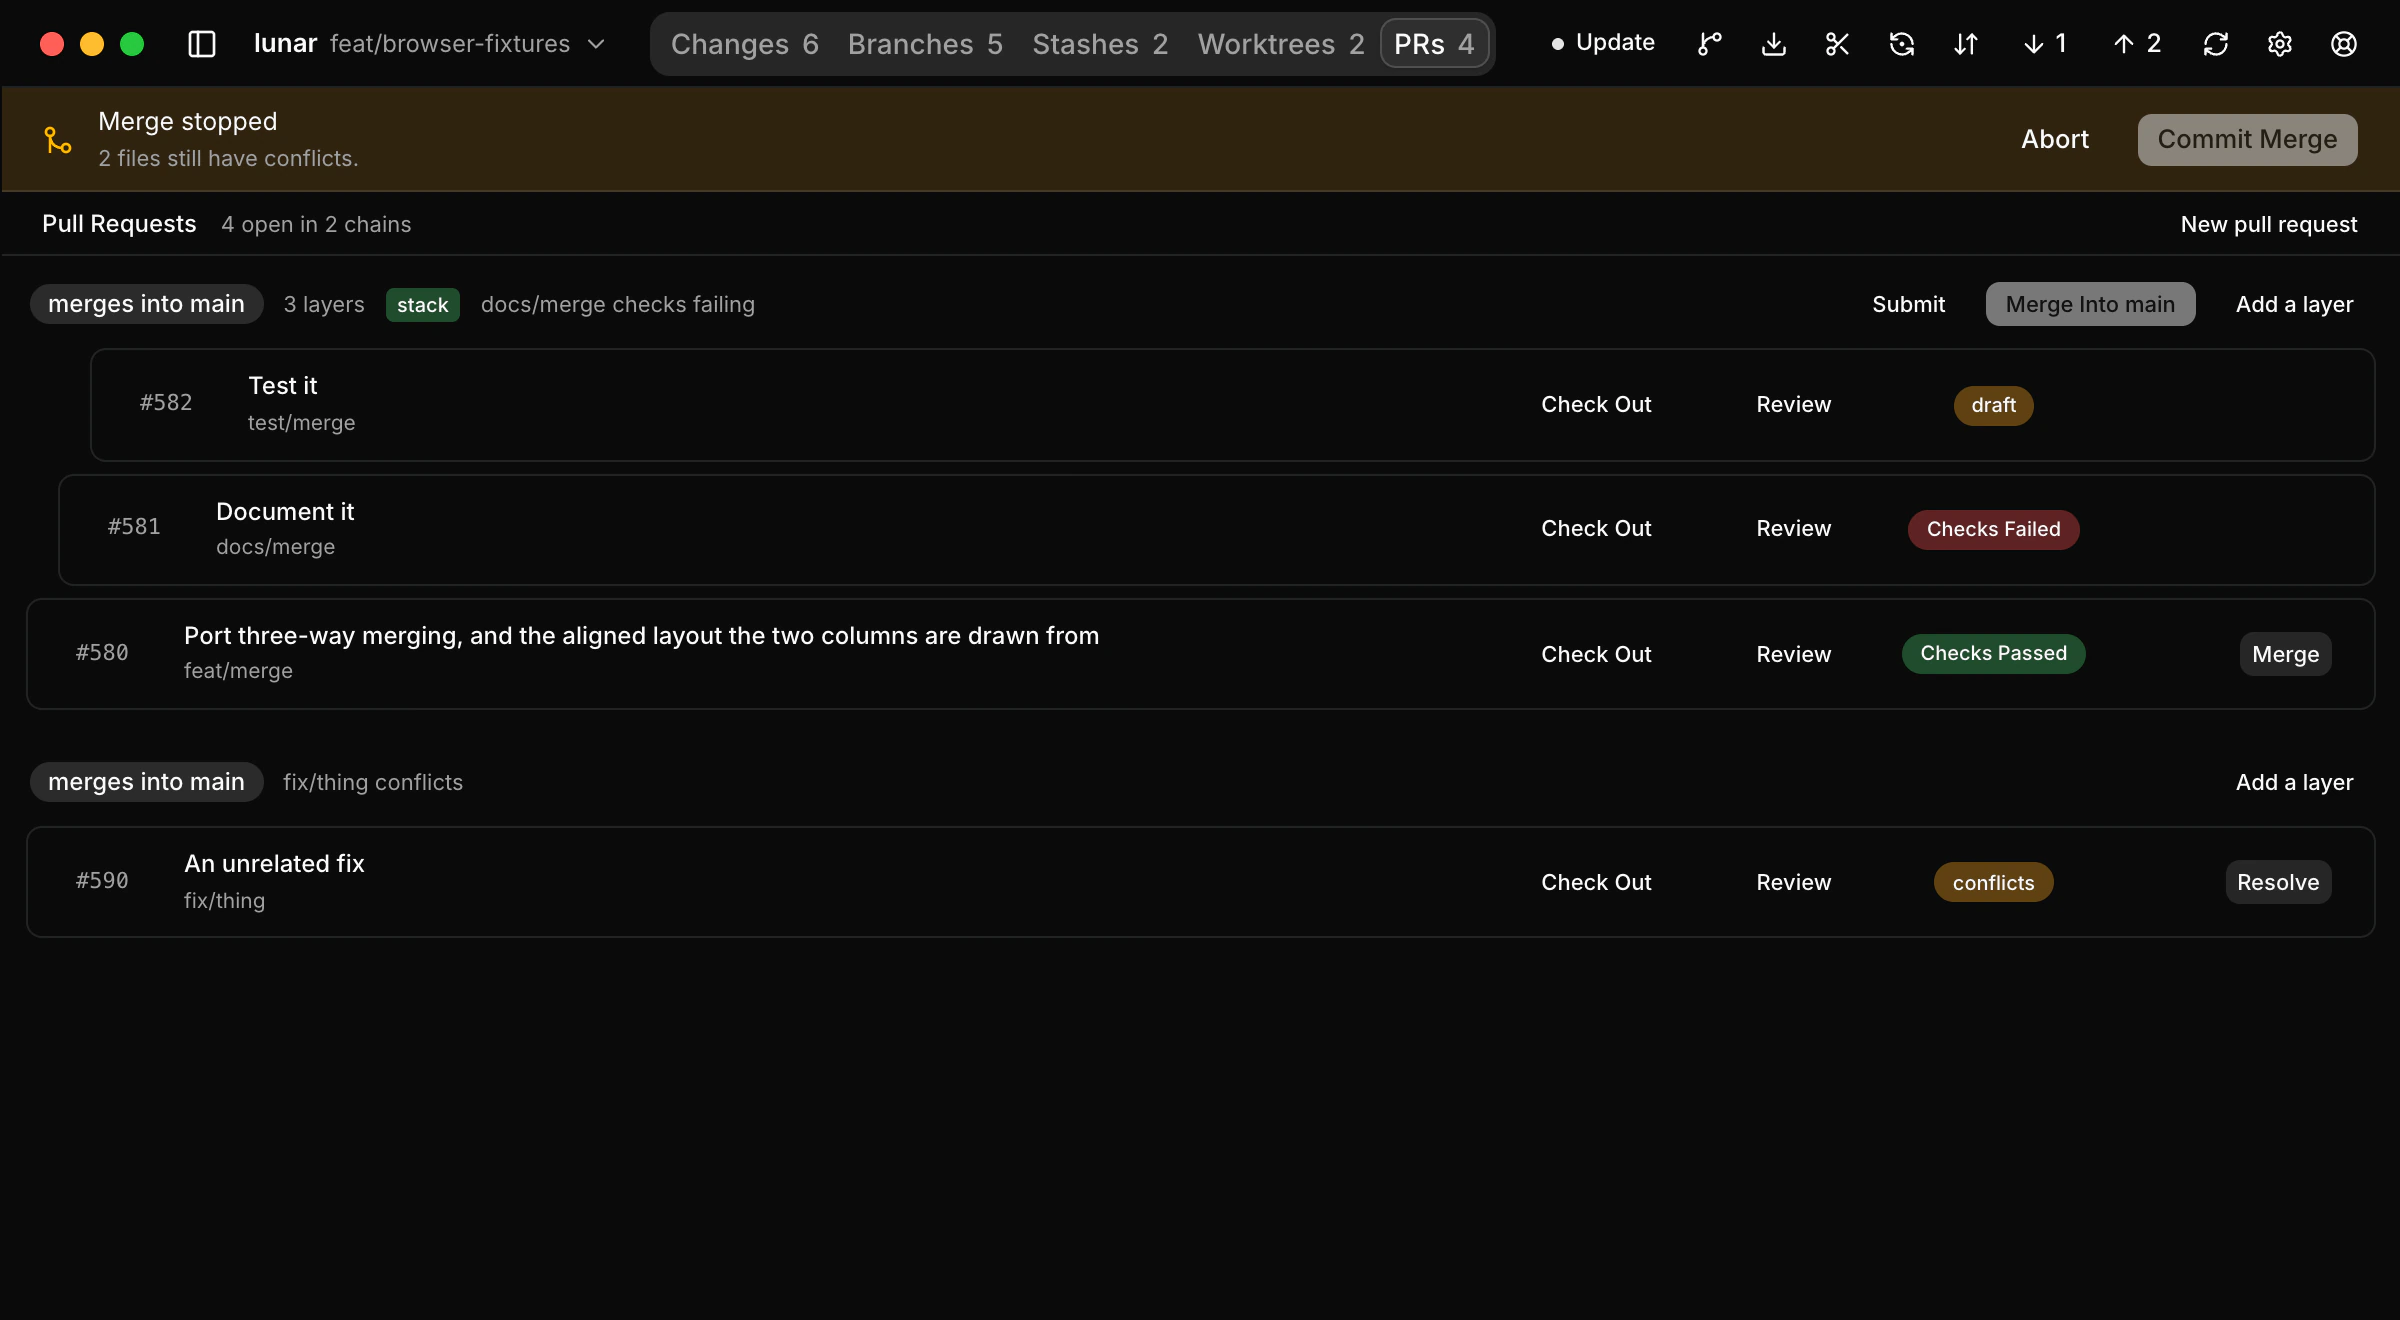Click the green stack tag
This screenshot has height=1320, width=2400.
pyautogui.click(x=422, y=305)
